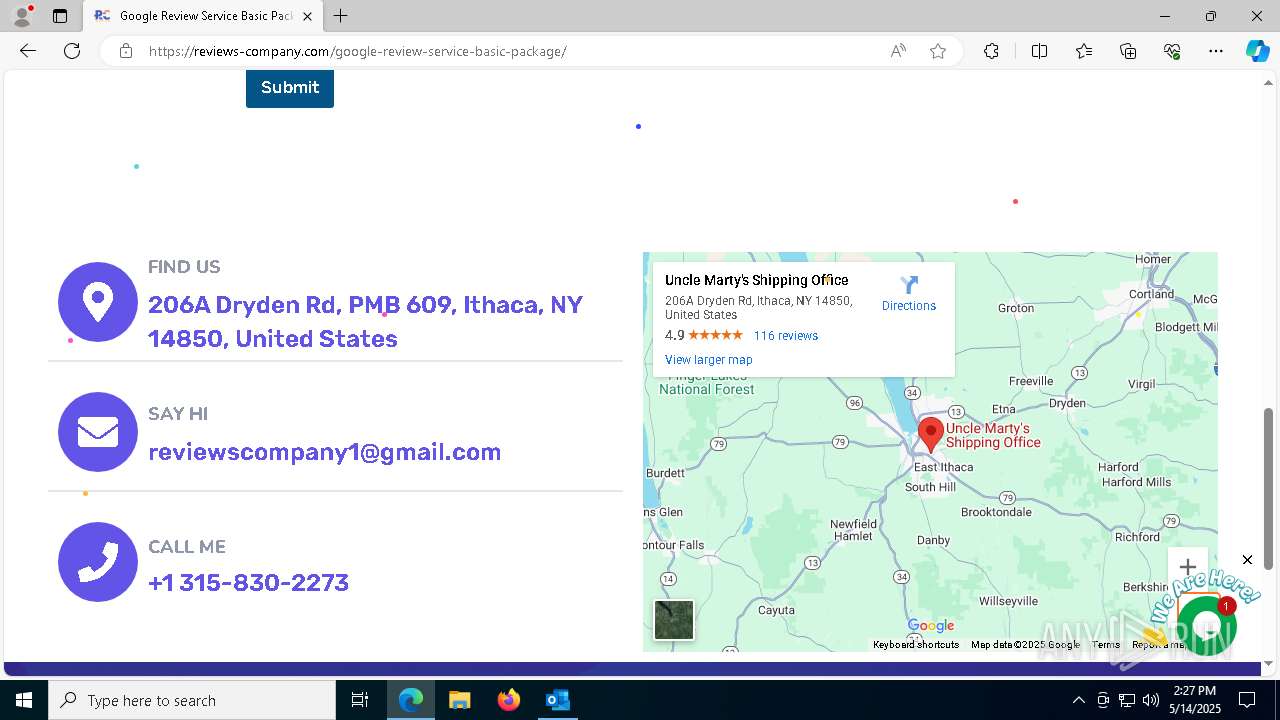The image size is (1280, 720).
Task: Open the Windows Start menu
Action: [x=24, y=700]
